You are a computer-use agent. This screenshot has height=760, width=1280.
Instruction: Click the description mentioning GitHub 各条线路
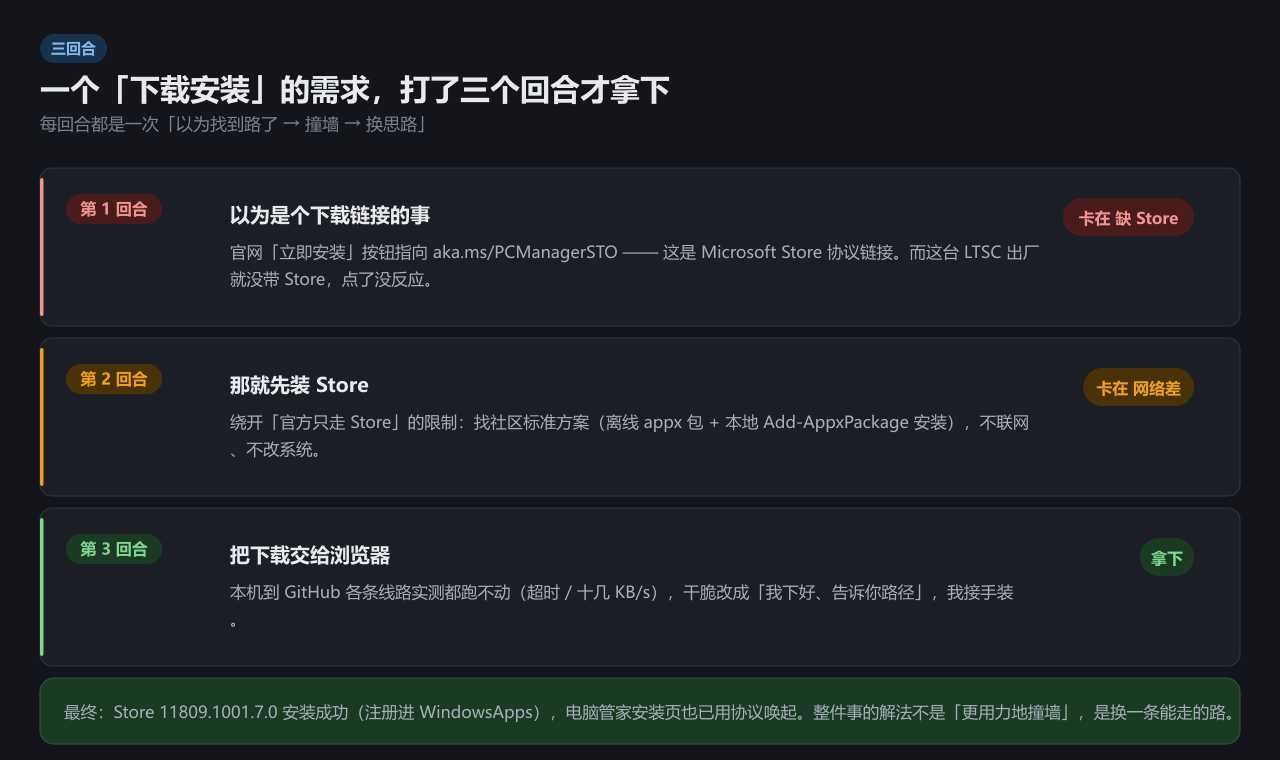point(622,606)
